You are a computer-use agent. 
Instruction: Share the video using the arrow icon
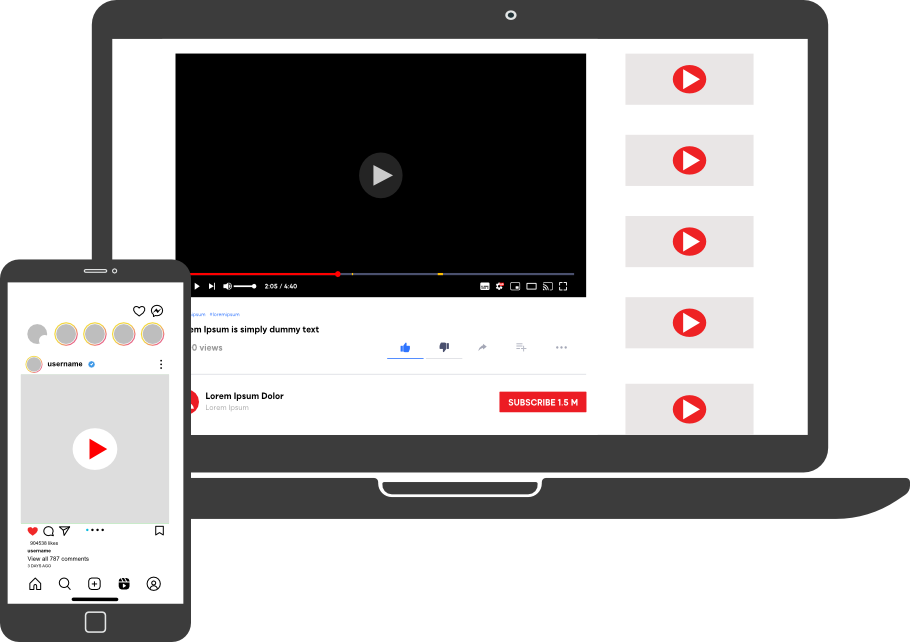click(482, 347)
